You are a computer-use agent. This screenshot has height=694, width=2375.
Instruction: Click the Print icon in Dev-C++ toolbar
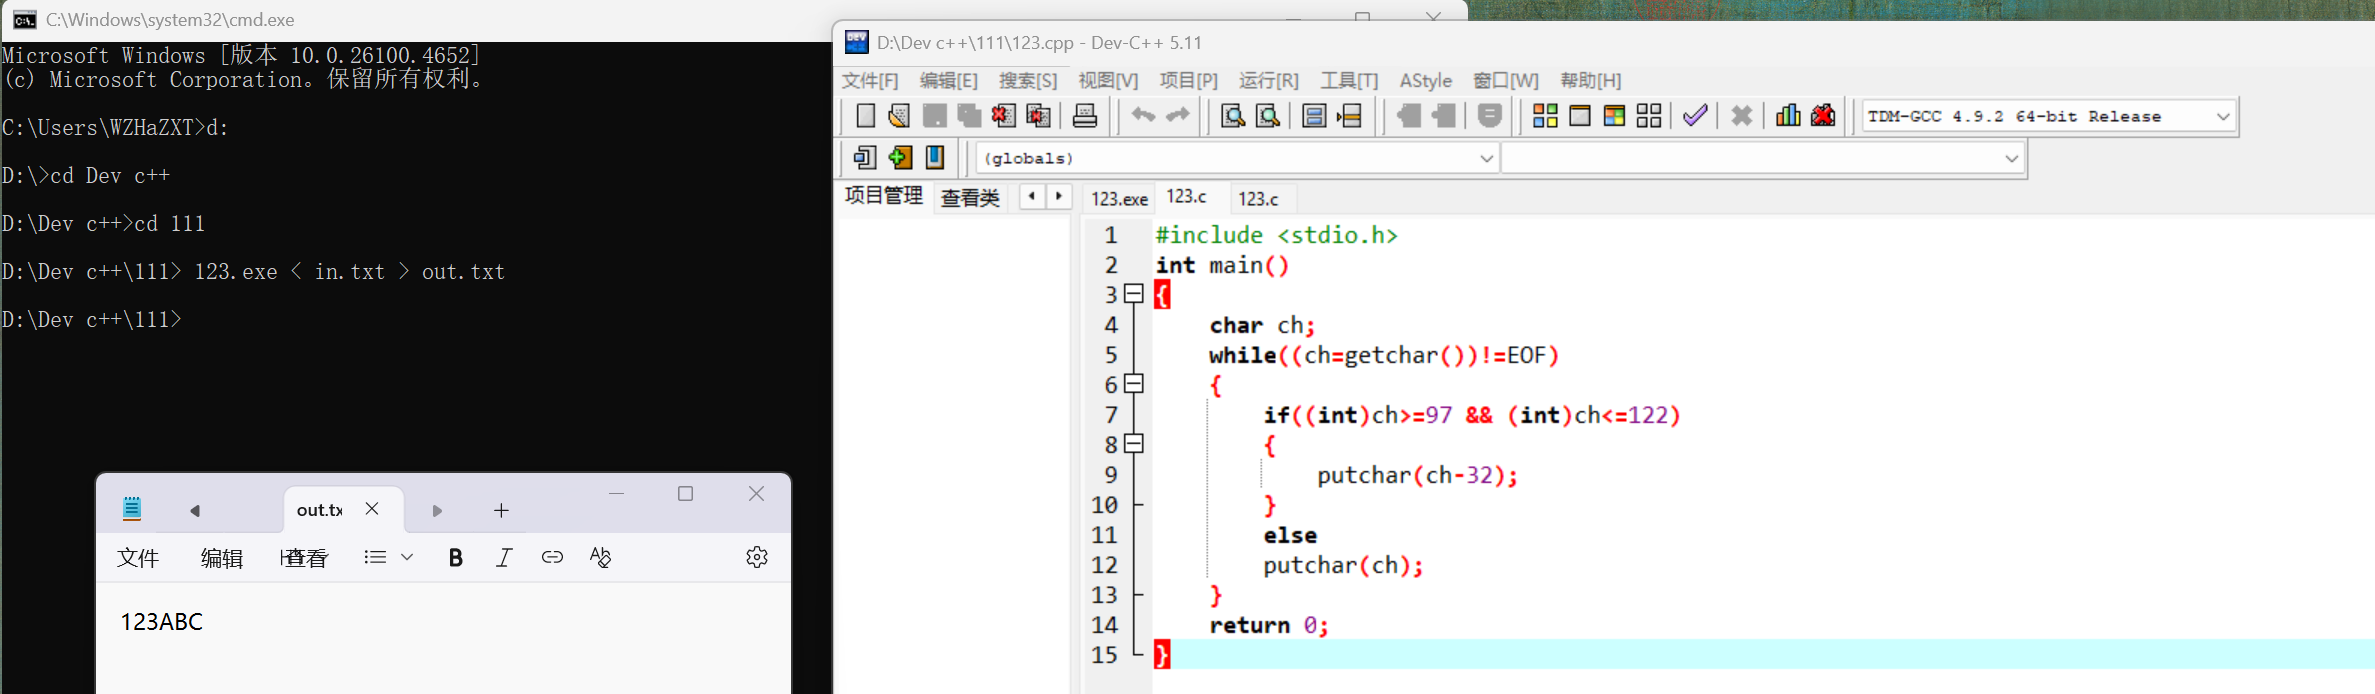click(x=1085, y=116)
